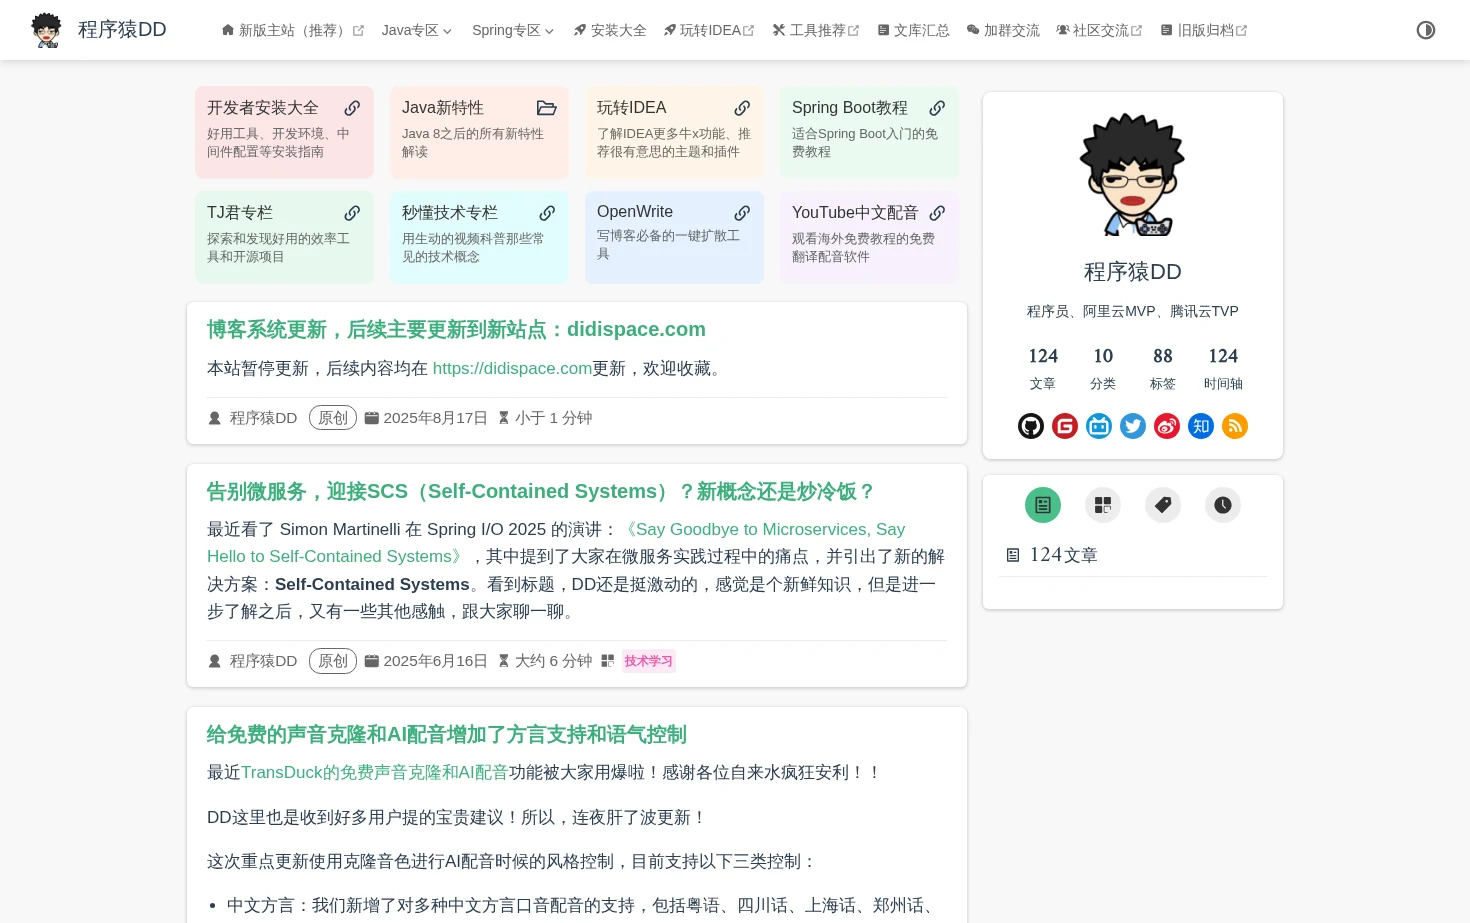Click the 程序猿DD logo avatar in header
The height and width of the screenshot is (923, 1470).
pyautogui.click(x=46, y=30)
